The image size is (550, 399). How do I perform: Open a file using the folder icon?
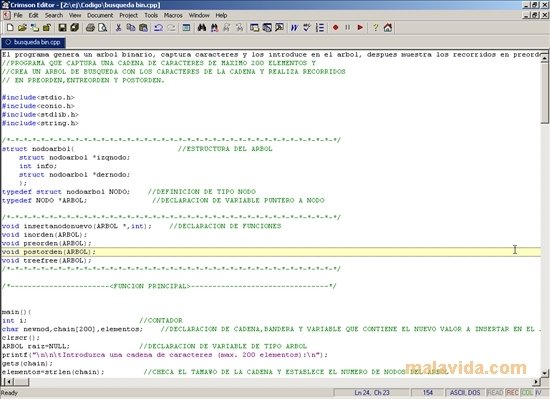point(22,27)
